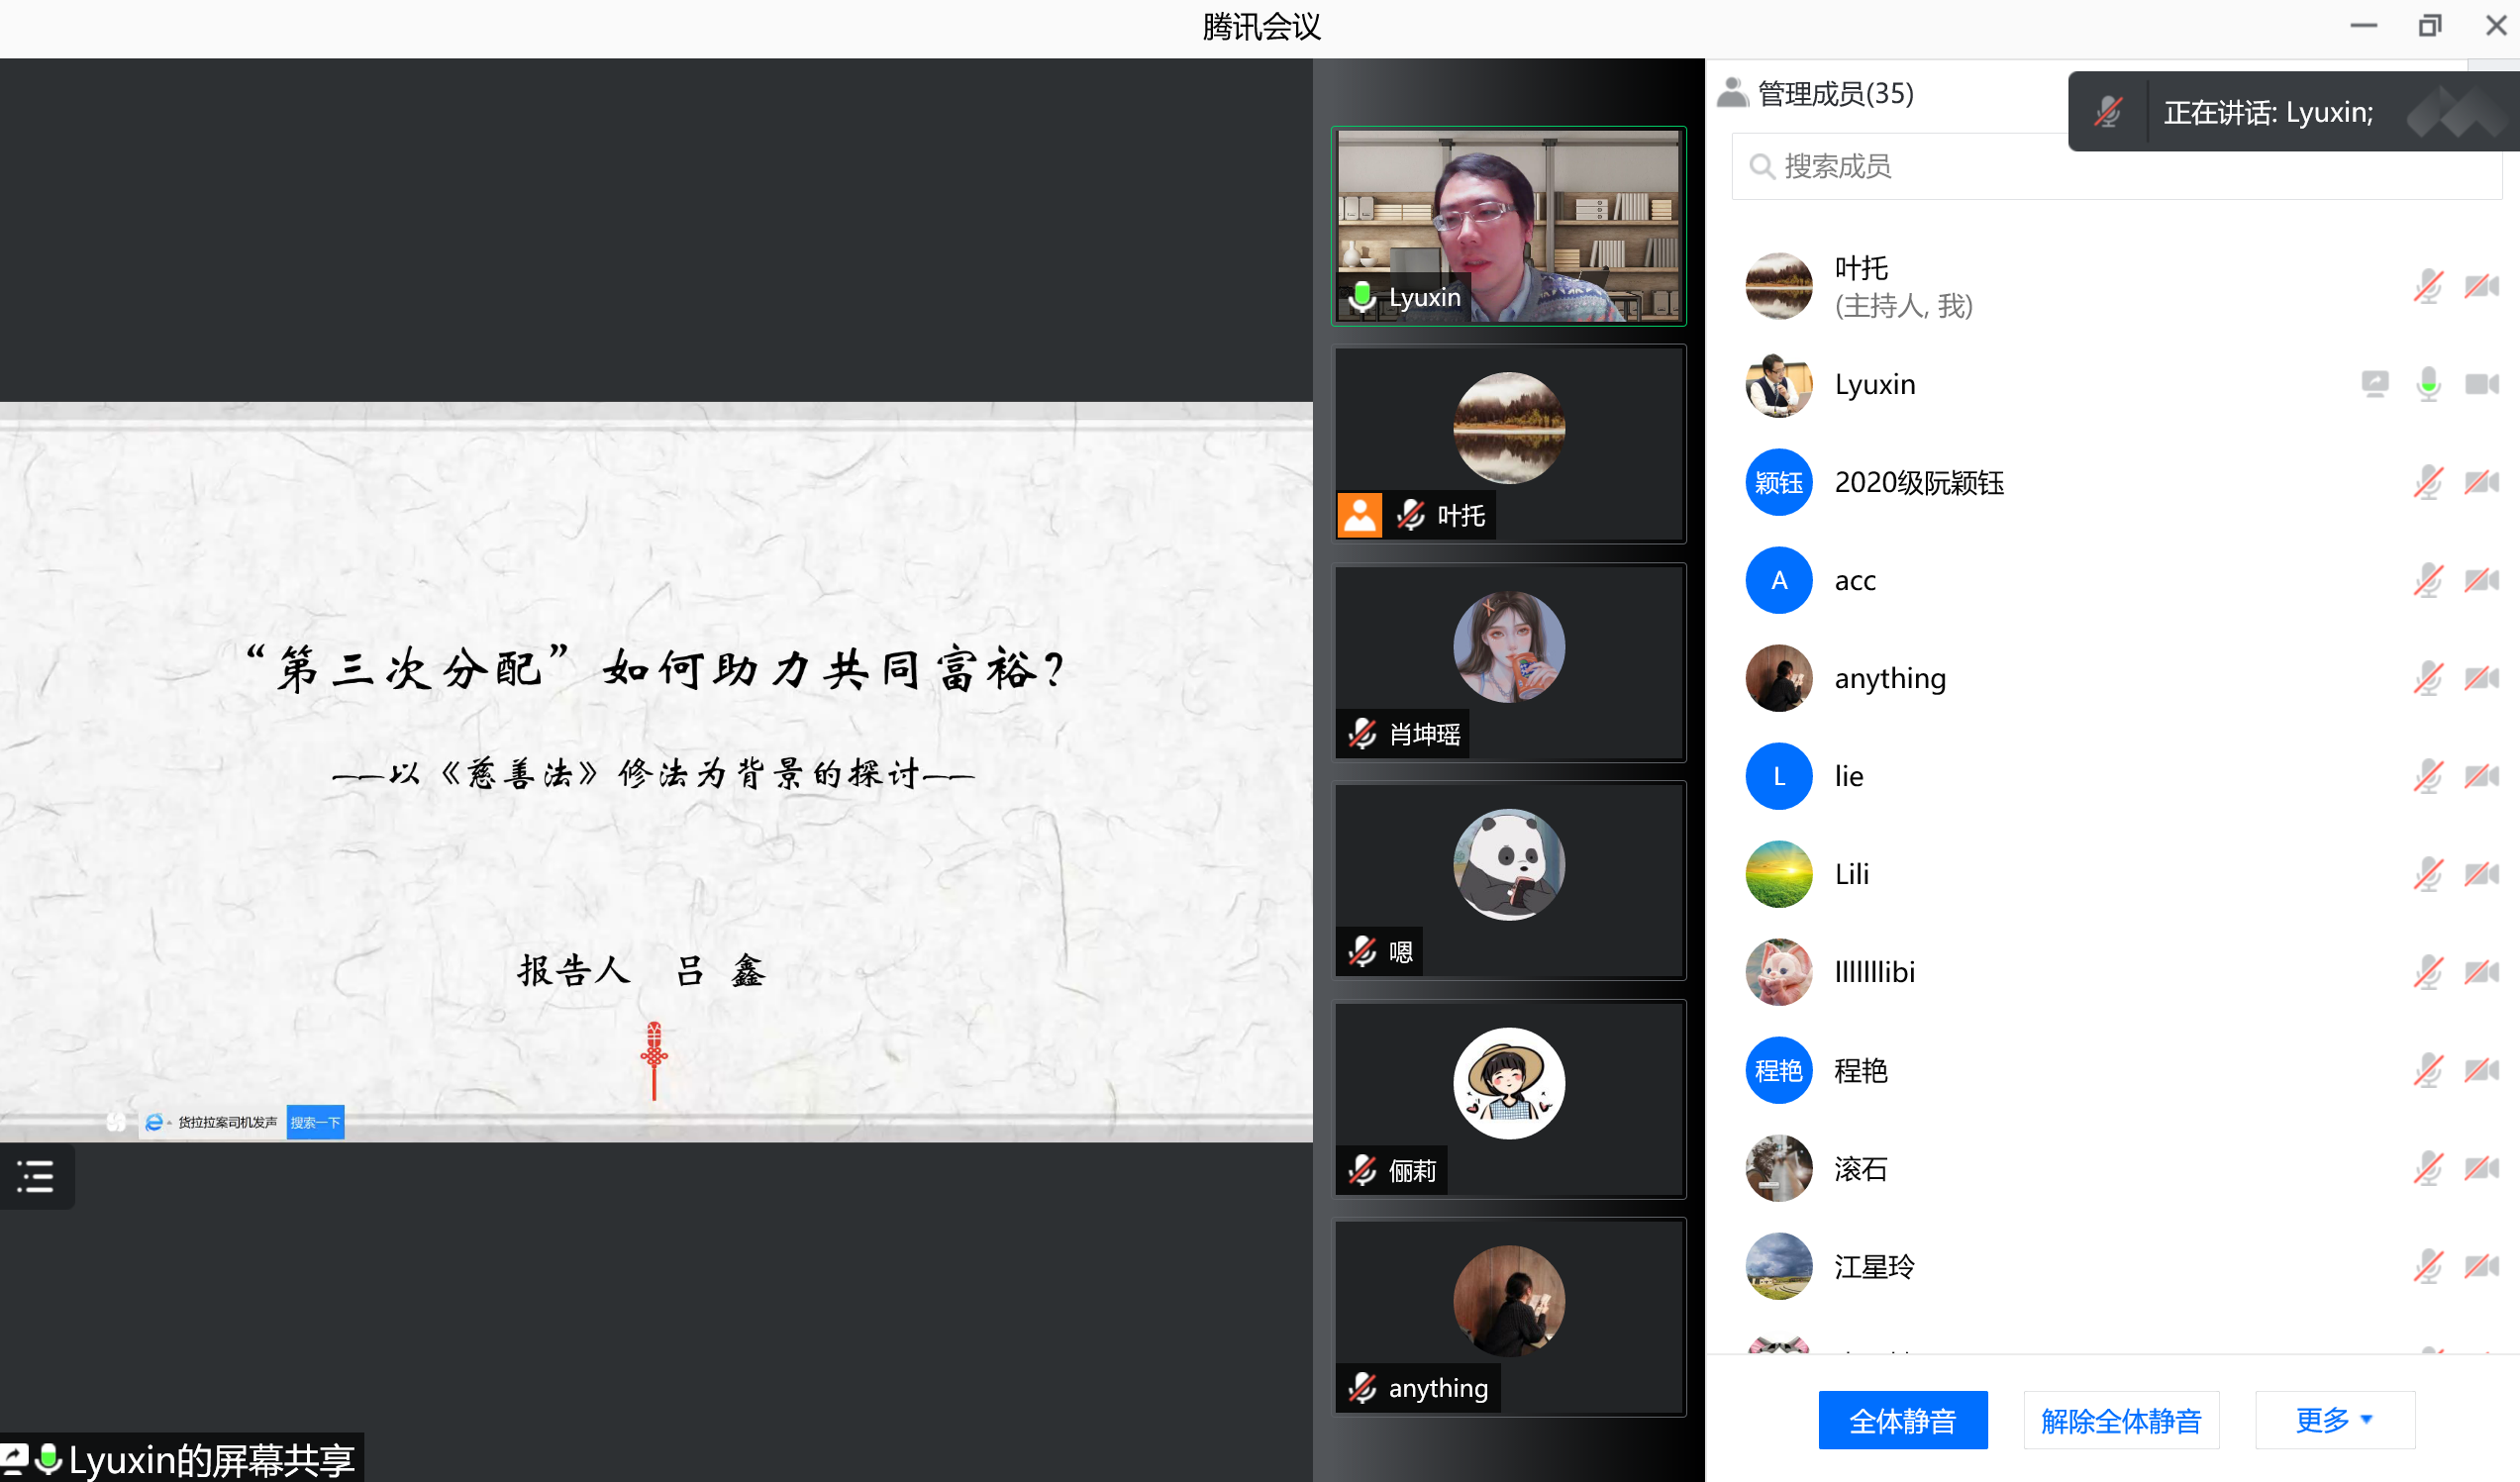Click the orange host badge on 叶托 tile
Screen dimensions: 2520x1482
1359,516
